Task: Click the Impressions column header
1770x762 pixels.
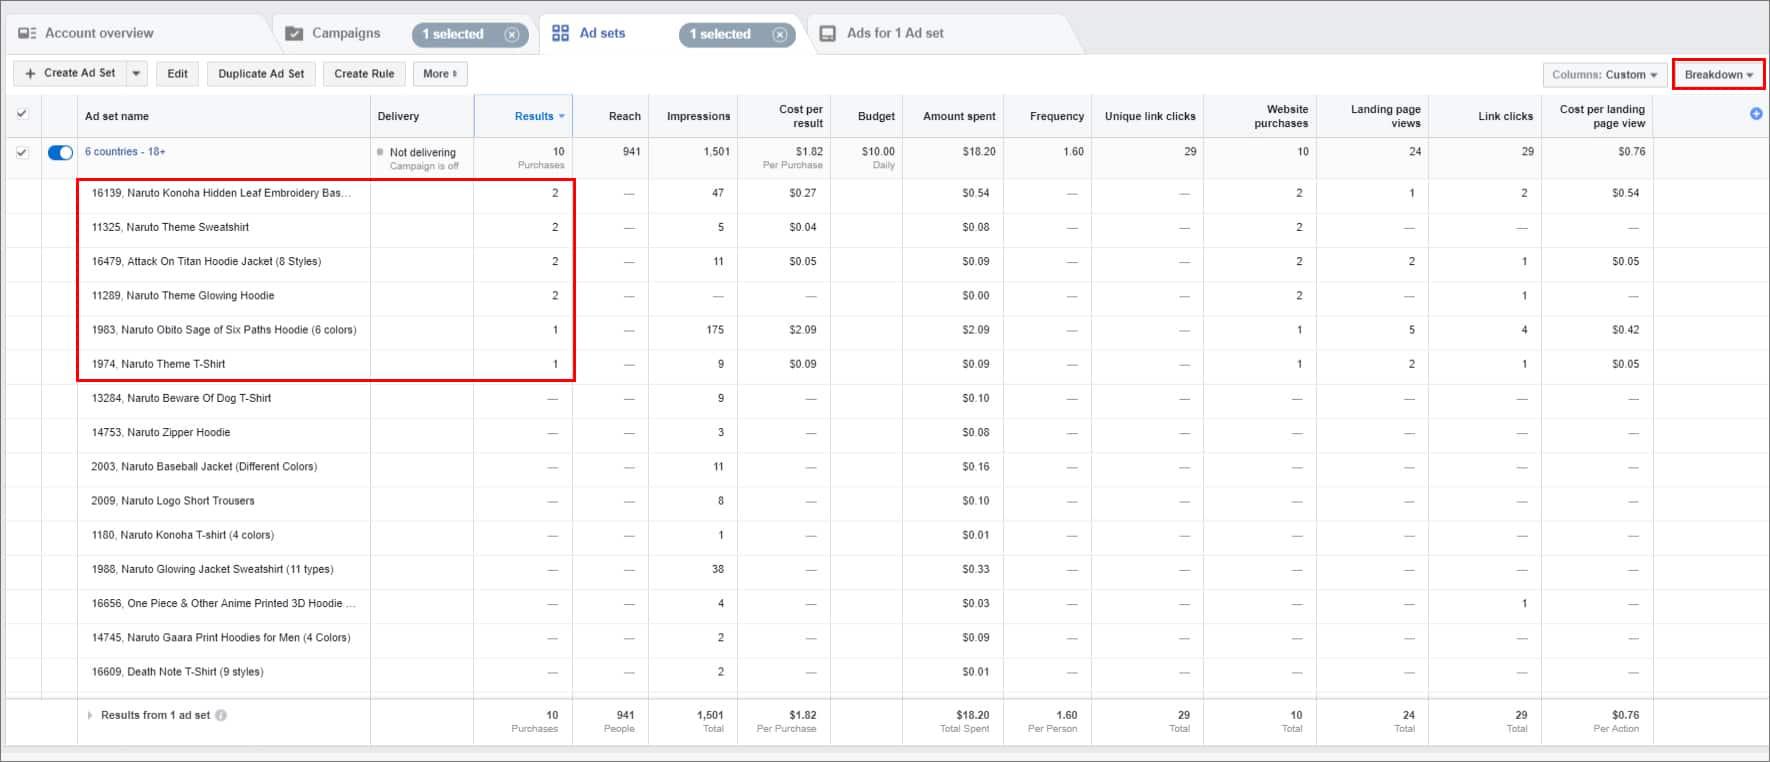Action: (693, 116)
